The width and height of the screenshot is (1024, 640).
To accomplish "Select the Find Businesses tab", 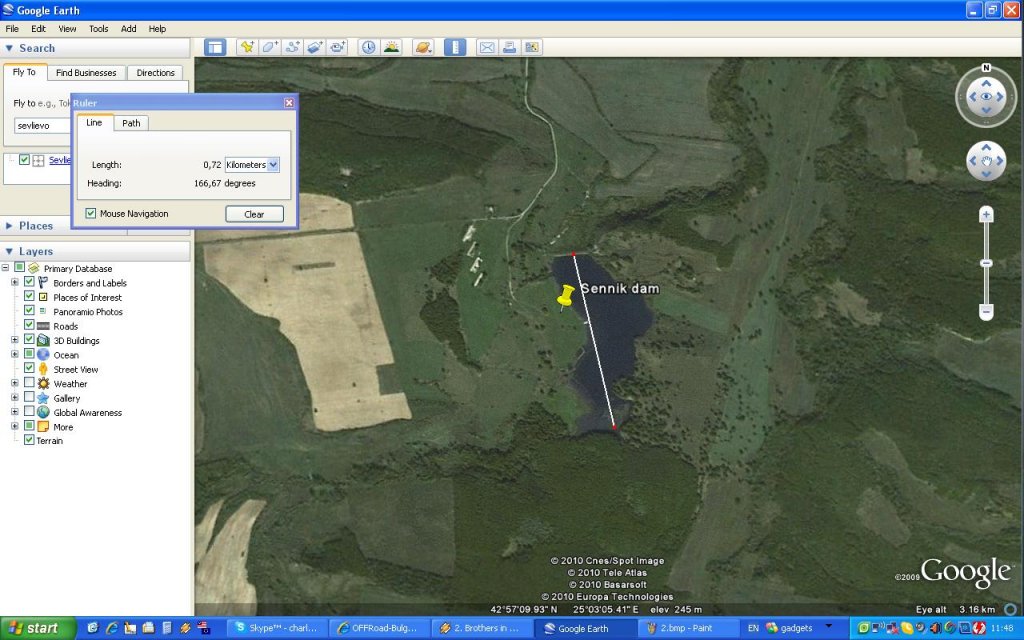I will (x=86, y=73).
